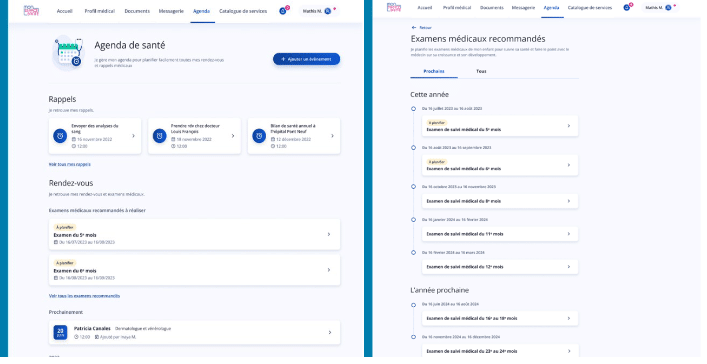This screenshot has width=707, height=364.
Task: Click the notification bell in right header
Action: (626, 8)
